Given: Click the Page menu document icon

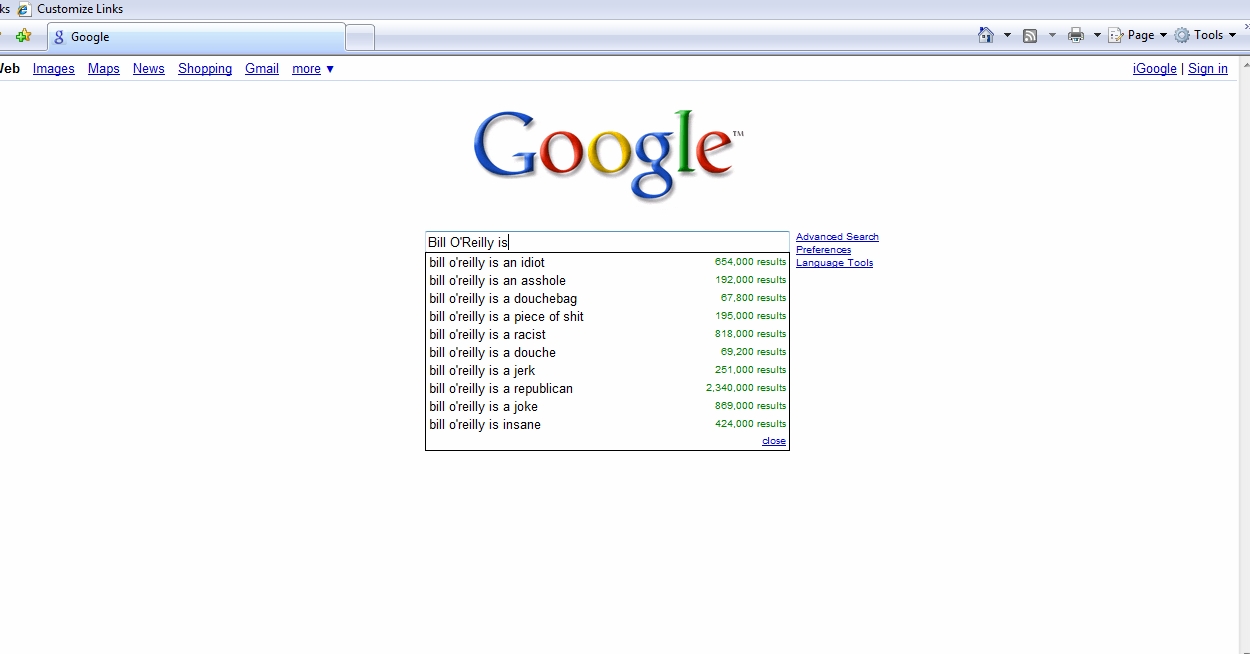Looking at the screenshot, I should coord(1116,35).
